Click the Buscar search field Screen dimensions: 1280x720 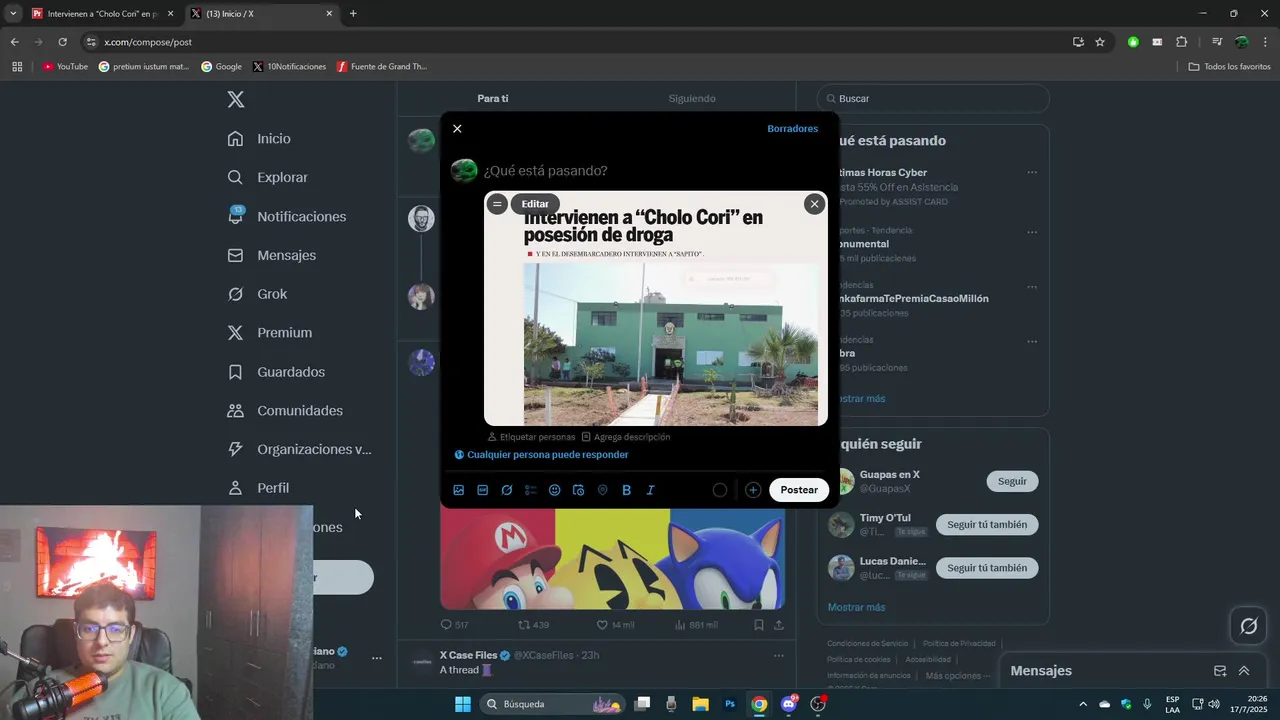coord(933,99)
